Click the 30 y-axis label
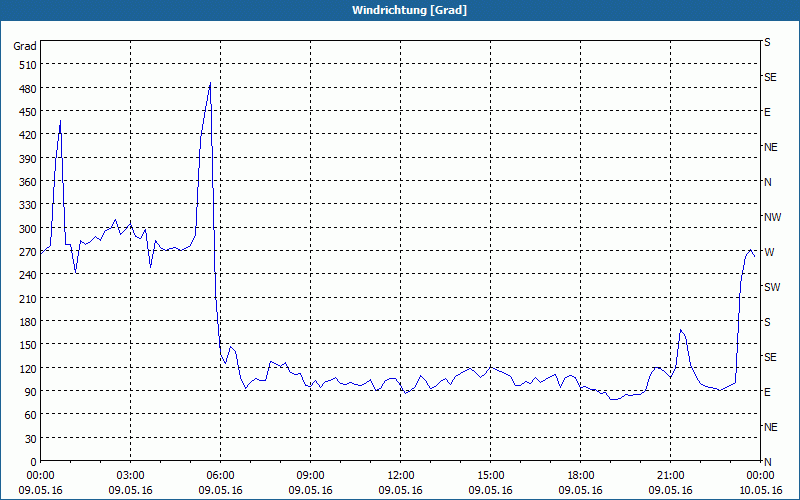The height and width of the screenshot is (500, 800). (x=31, y=439)
